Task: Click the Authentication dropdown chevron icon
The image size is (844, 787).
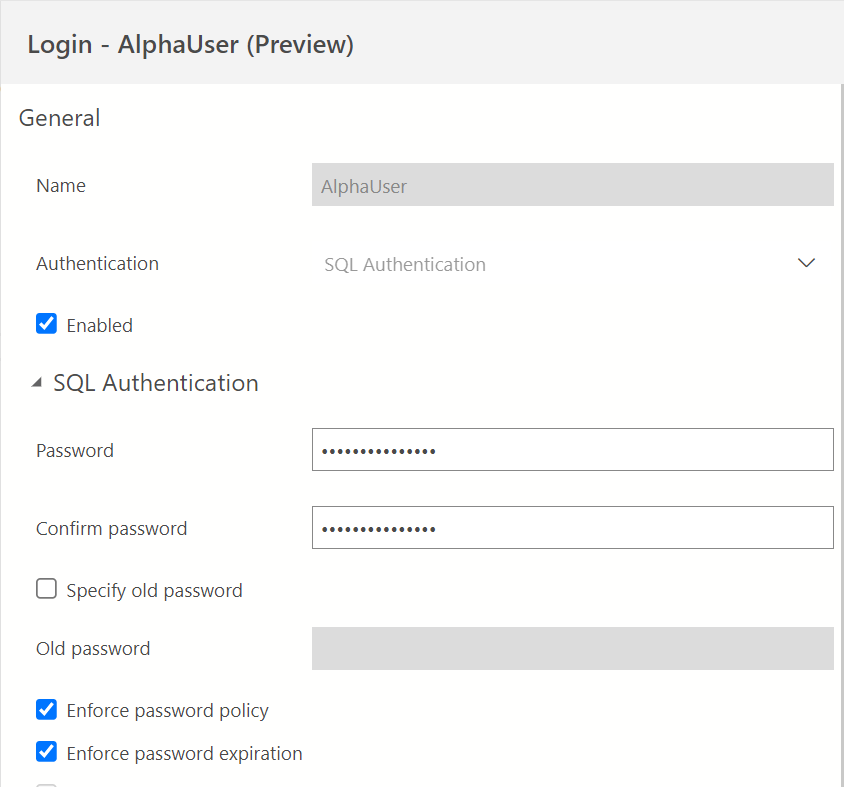Action: [806, 263]
